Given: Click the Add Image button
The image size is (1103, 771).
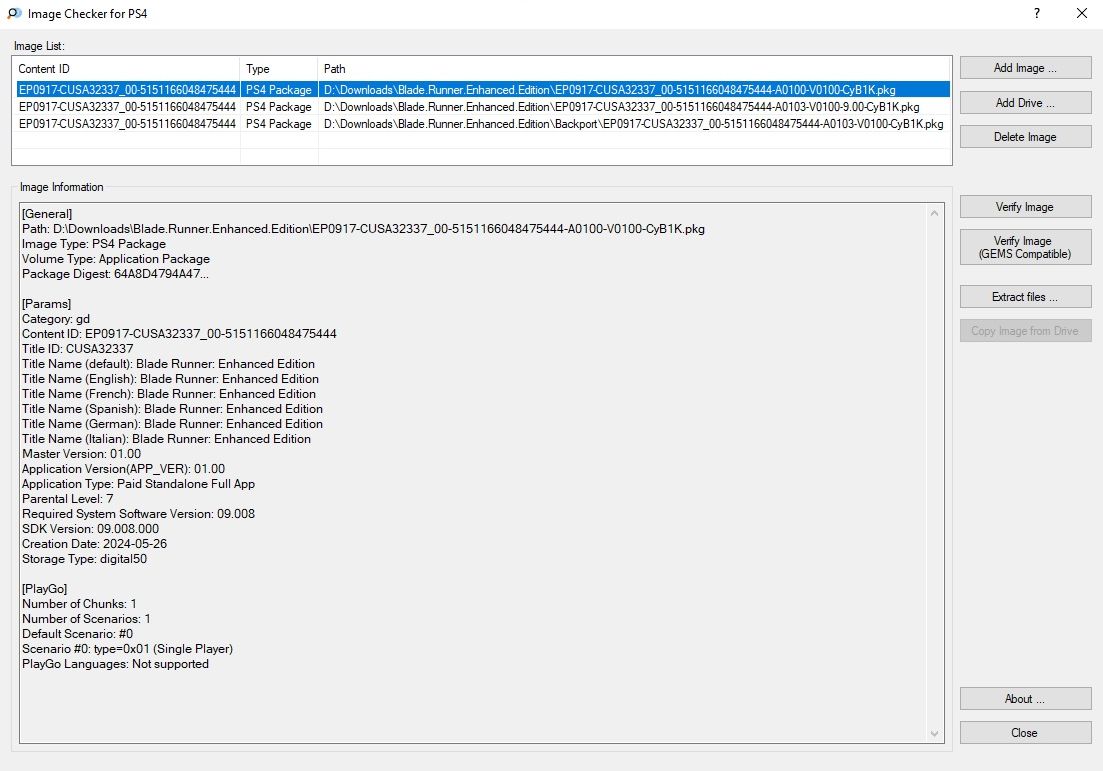Looking at the screenshot, I should click(x=1025, y=68).
